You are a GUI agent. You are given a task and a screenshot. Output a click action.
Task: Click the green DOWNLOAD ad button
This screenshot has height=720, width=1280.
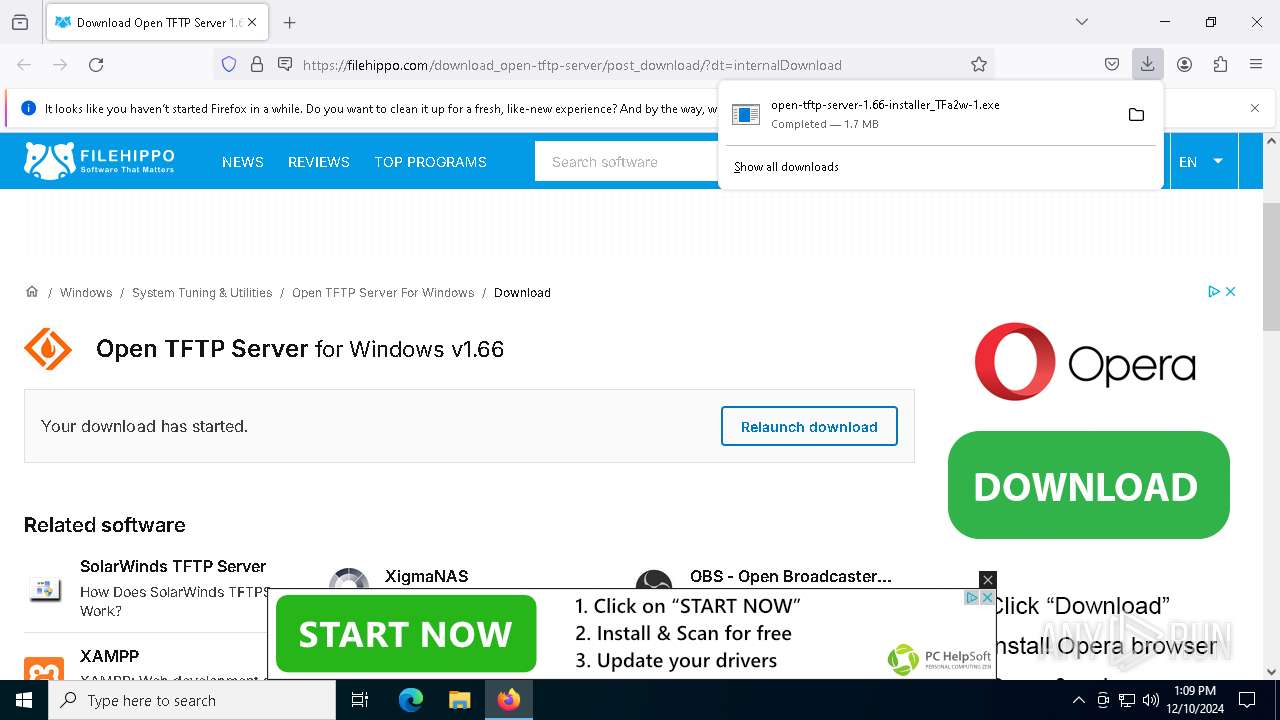pyautogui.click(x=1088, y=485)
